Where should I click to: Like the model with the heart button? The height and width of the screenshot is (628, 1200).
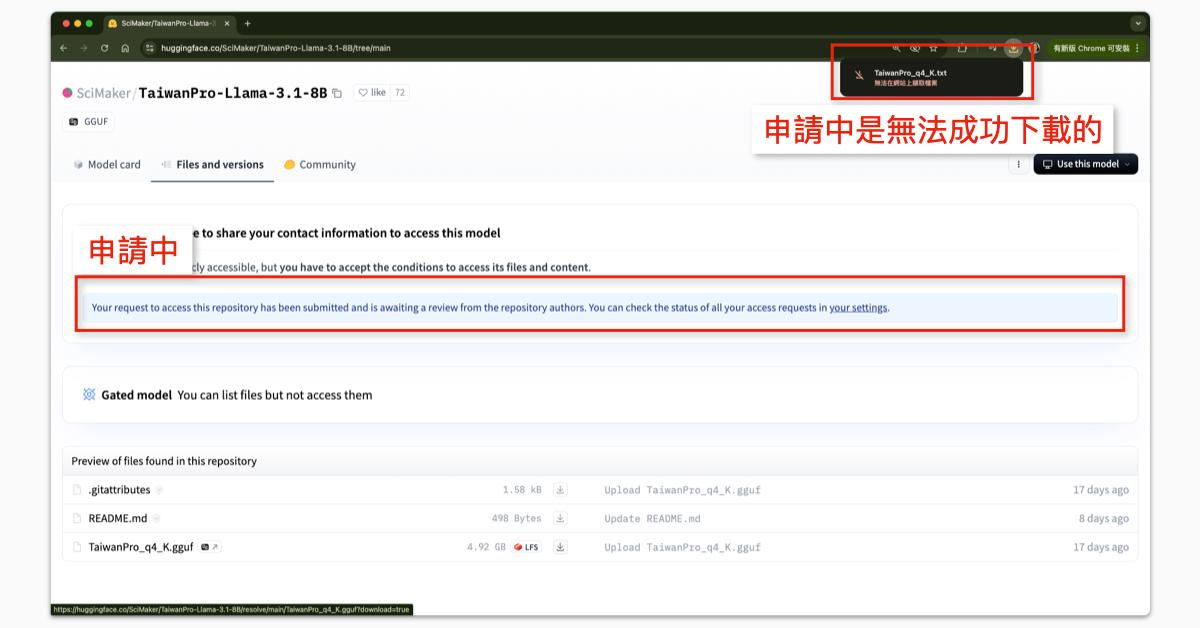[x=372, y=93]
